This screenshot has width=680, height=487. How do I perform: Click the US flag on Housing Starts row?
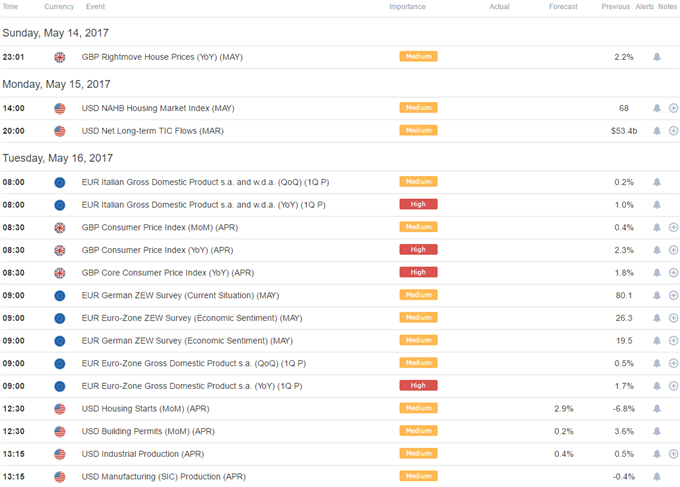(x=60, y=409)
